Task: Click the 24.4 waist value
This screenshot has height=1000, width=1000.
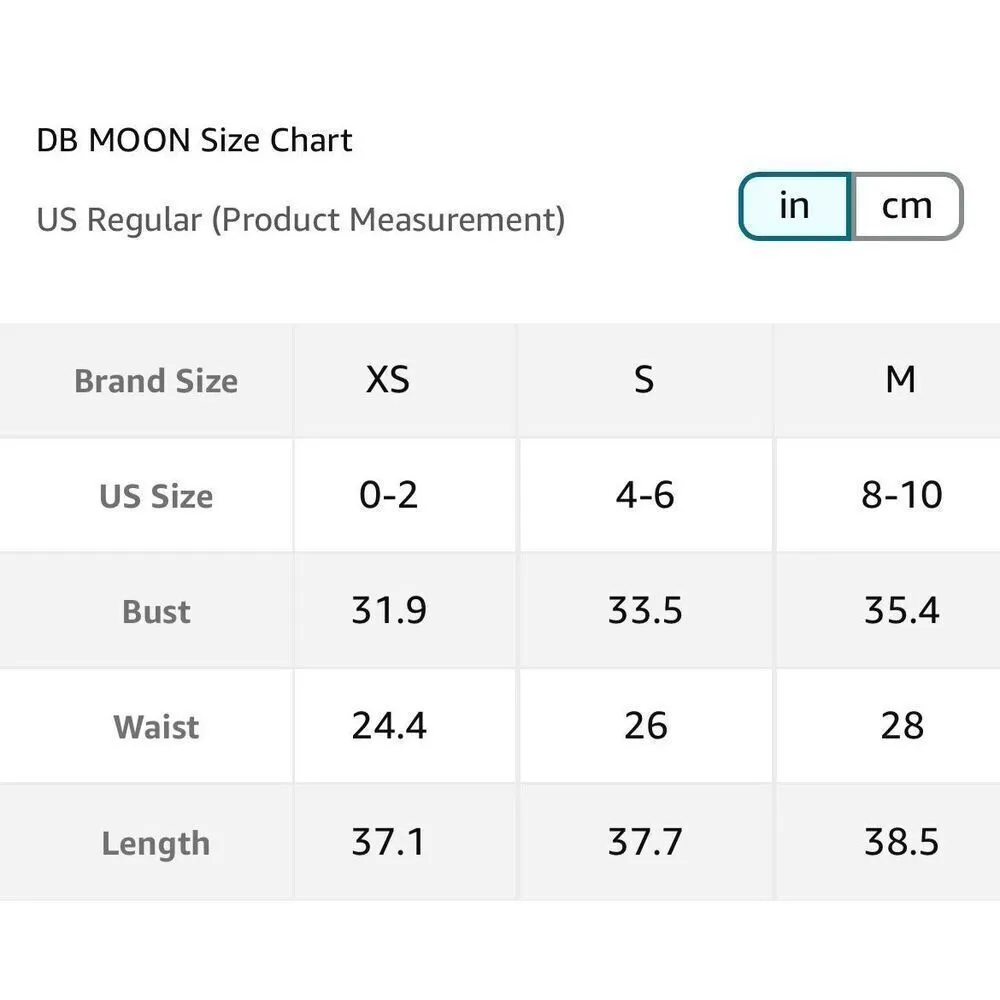Action: coord(388,726)
